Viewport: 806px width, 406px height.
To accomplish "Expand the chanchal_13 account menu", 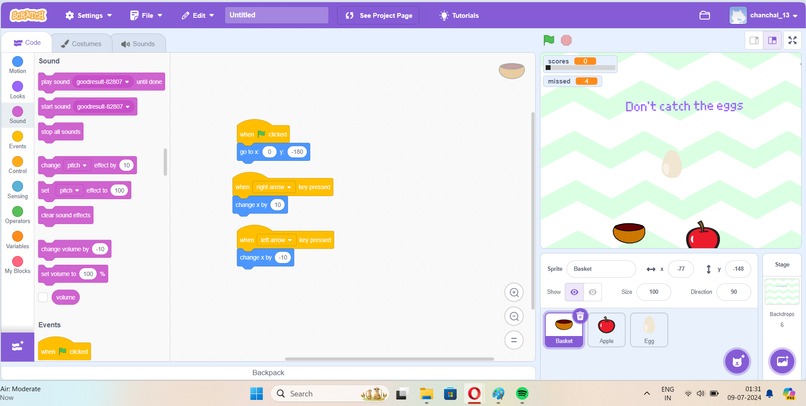I will point(763,15).
